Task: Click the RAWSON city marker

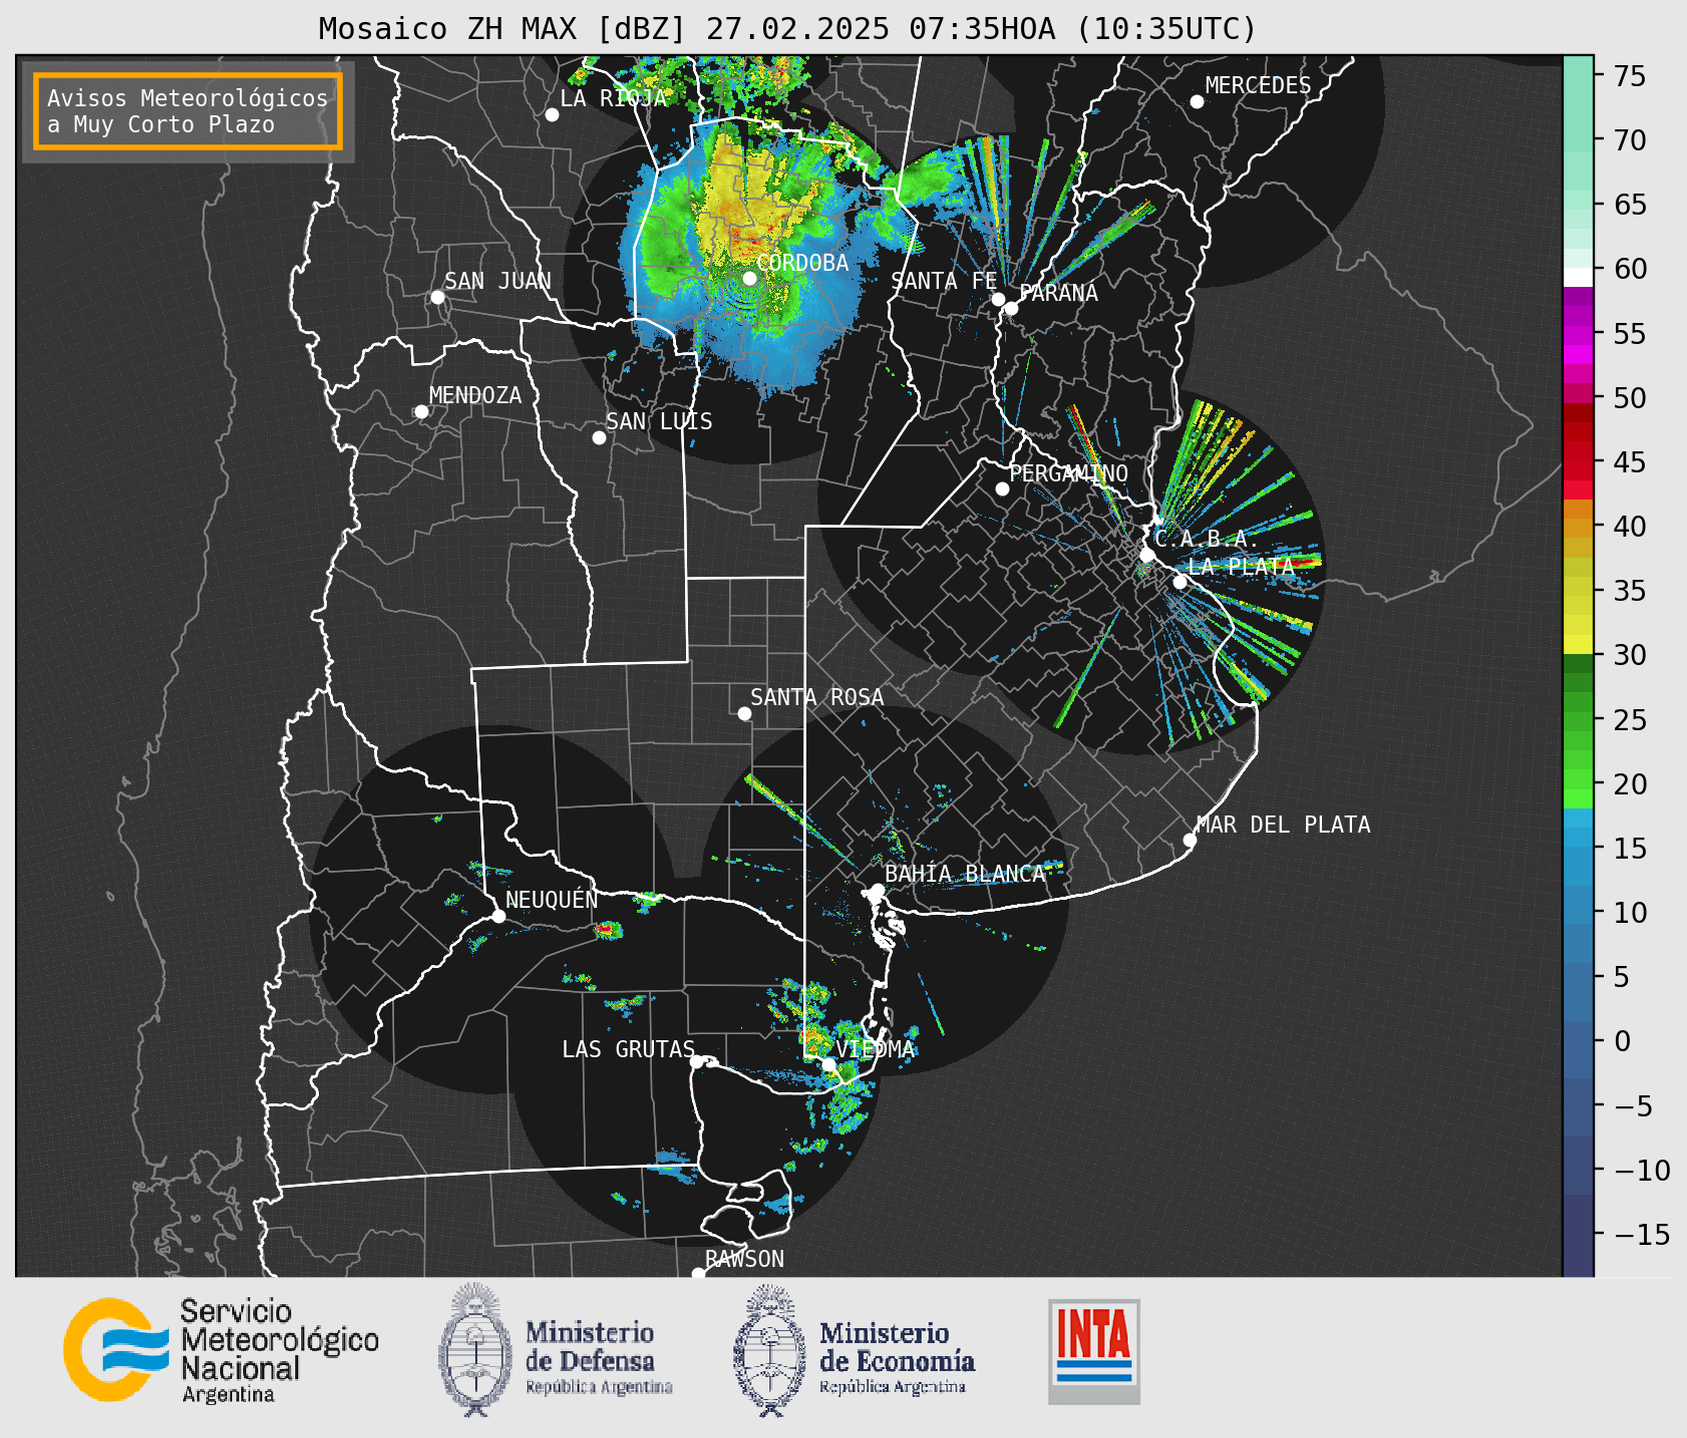Action: pyautogui.click(x=698, y=1274)
